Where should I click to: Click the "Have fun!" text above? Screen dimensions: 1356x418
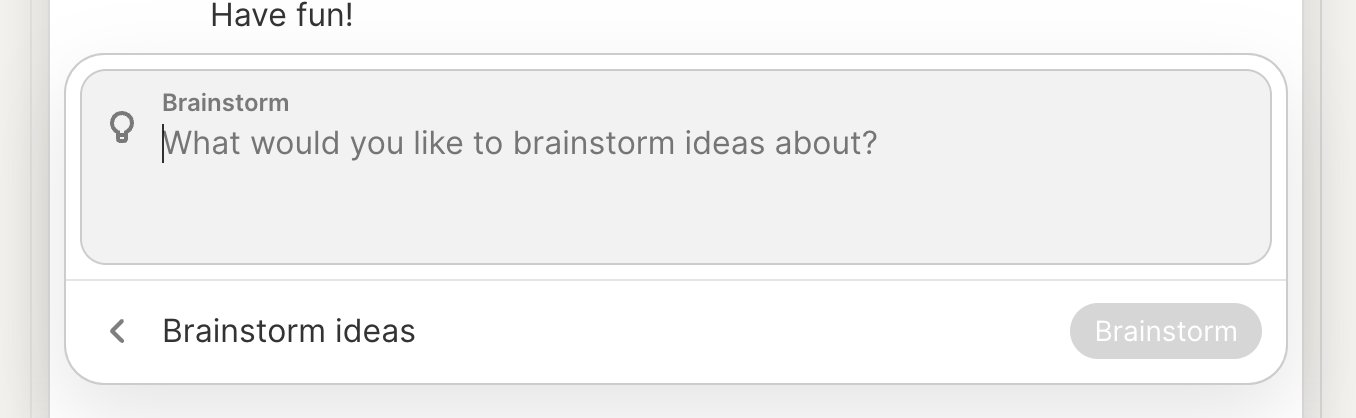[281, 15]
